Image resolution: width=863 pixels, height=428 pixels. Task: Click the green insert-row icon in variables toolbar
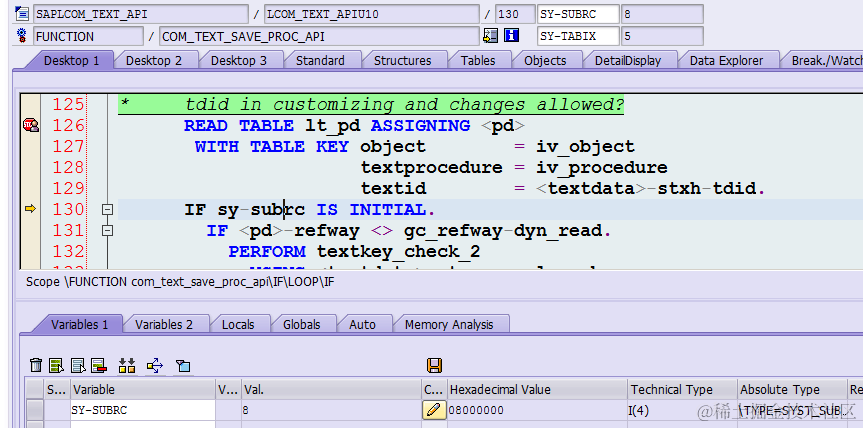[x=56, y=365]
